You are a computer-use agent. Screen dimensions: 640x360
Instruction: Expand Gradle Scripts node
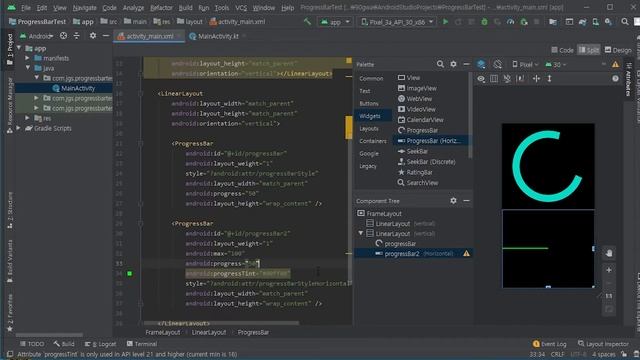(x=19, y=128)
